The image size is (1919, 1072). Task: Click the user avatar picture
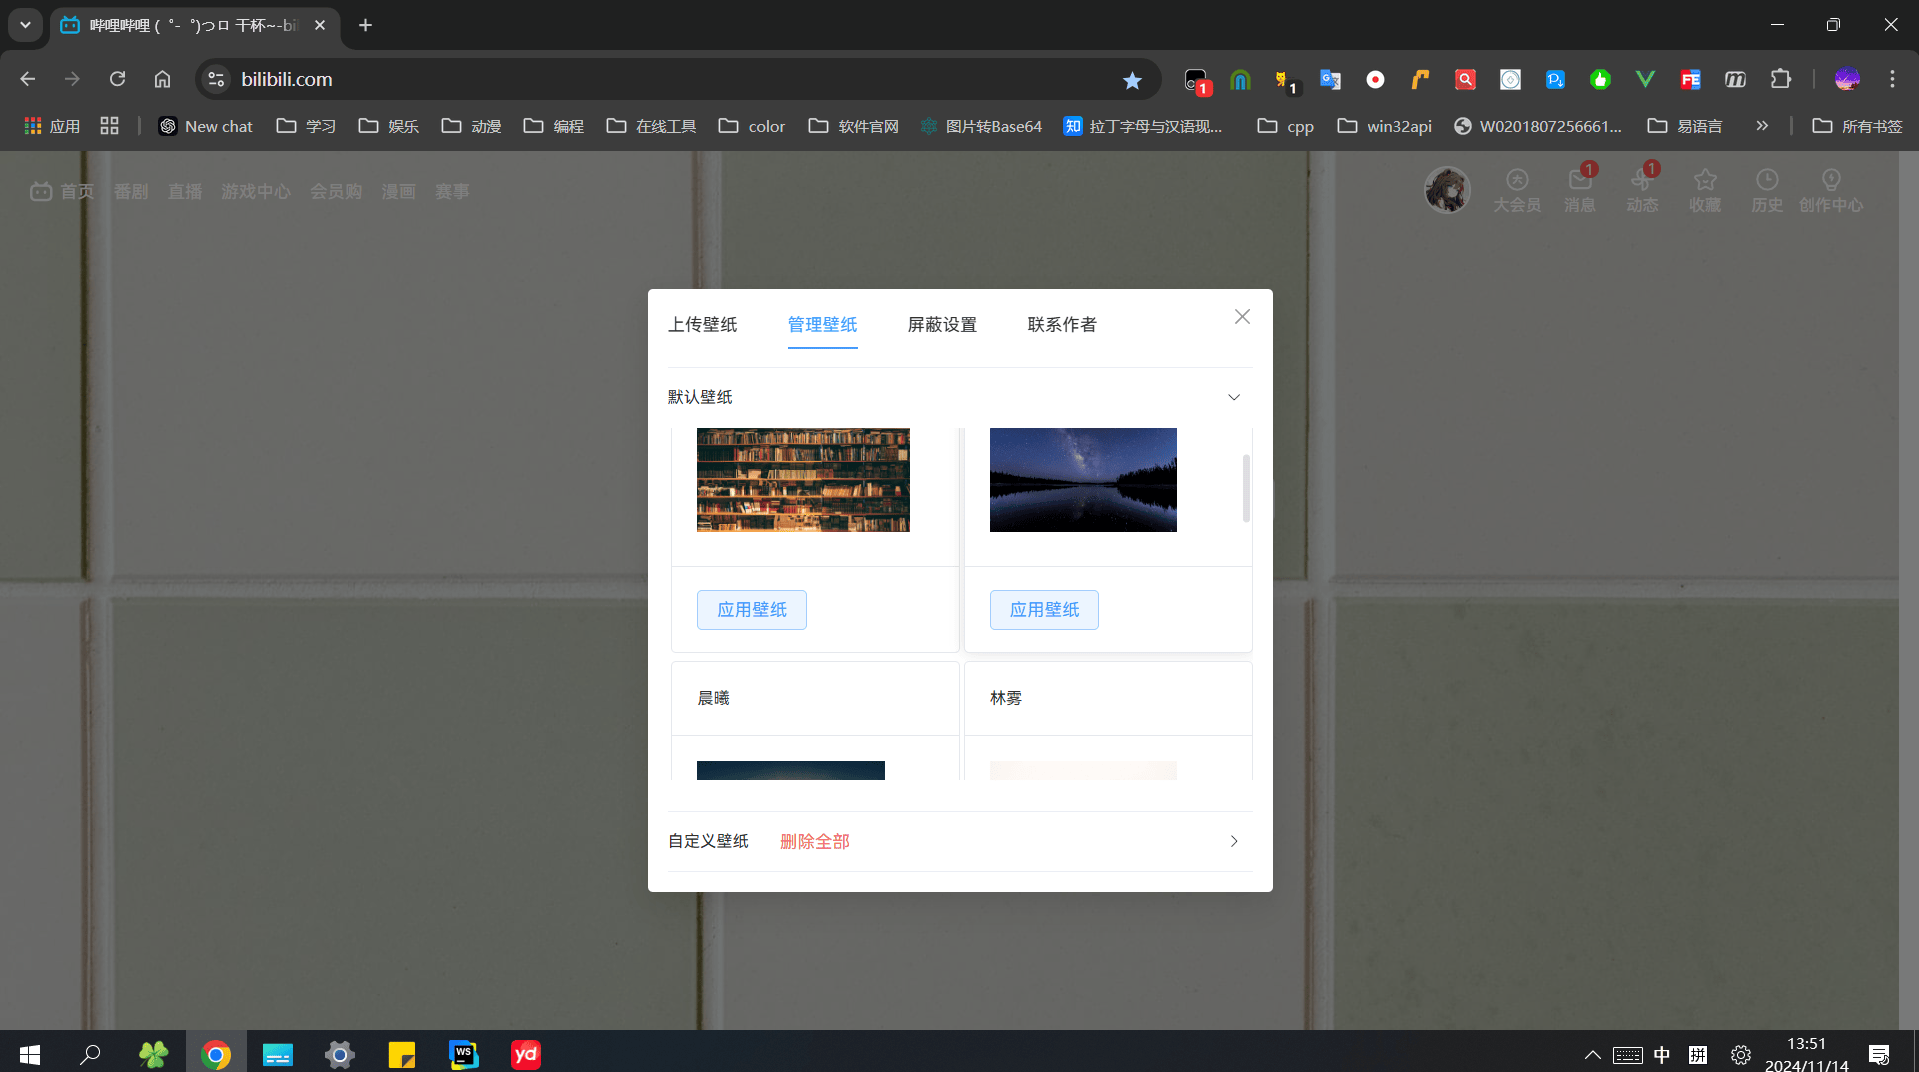click(1446, 190)
